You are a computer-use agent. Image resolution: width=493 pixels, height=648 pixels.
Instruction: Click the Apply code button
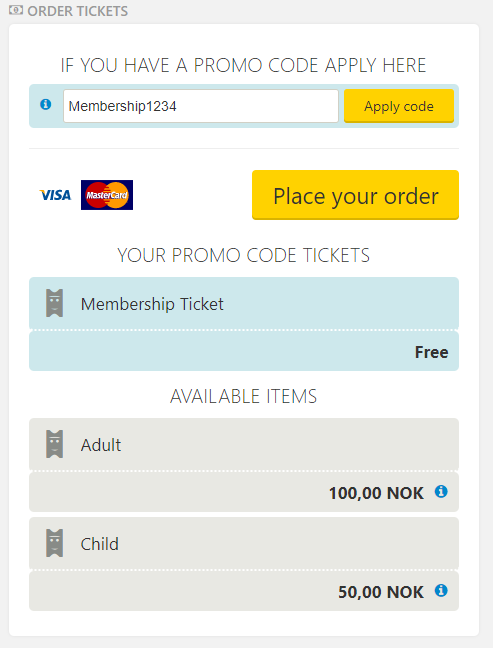pyautogui.click(x=399, y=106)
